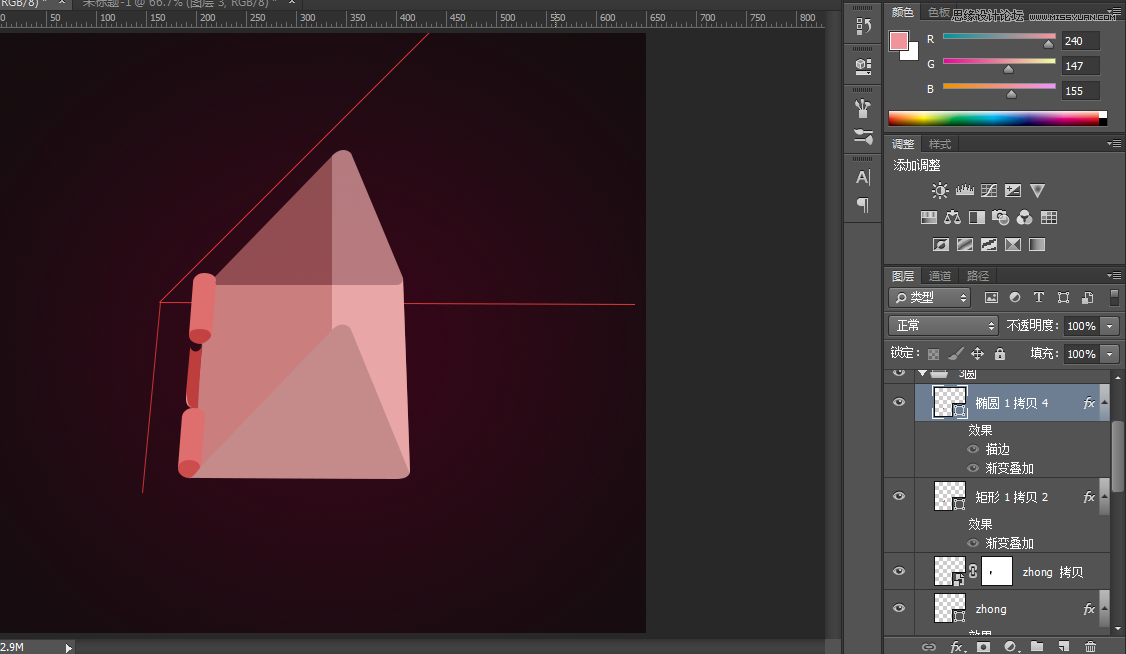Add a layer mask

tap(983, 647)
